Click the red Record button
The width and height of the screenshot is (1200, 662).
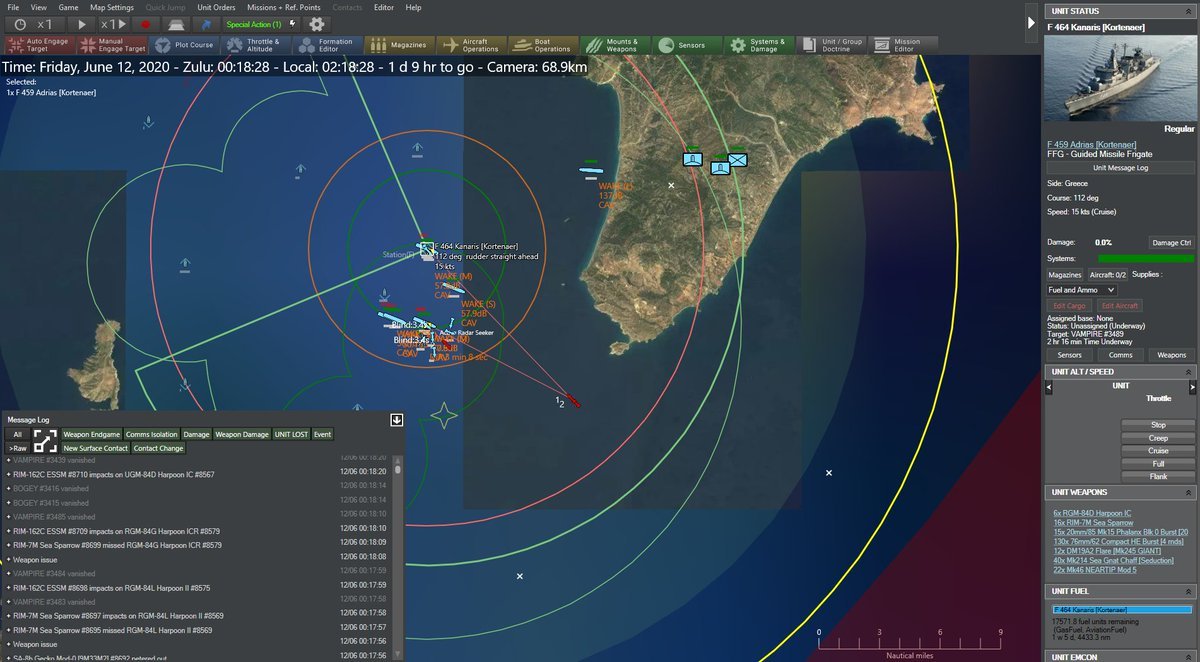coord(146,23)
